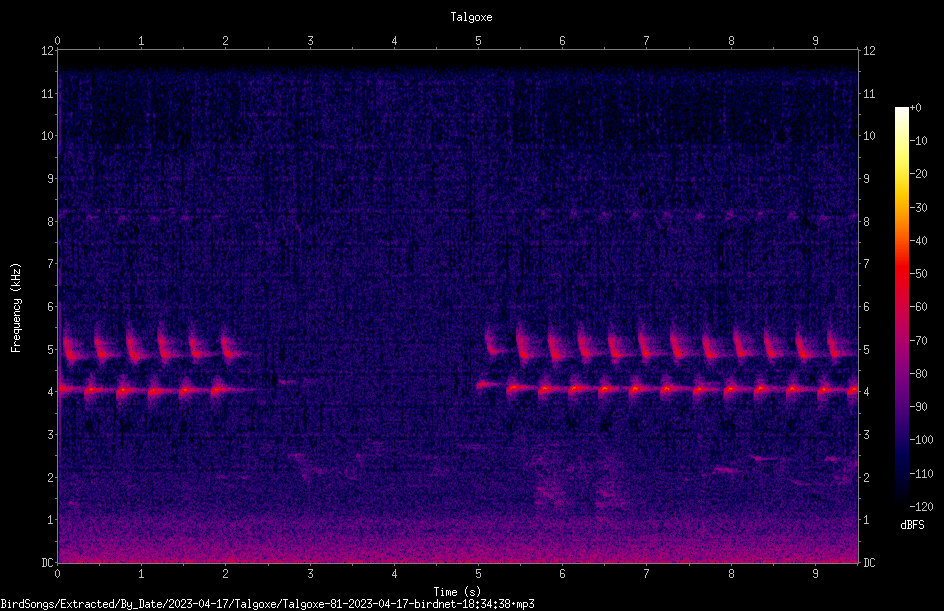Click the 5 second tick on bottom time axis
This screenshot has width=944, height=611.
point(479,574)
